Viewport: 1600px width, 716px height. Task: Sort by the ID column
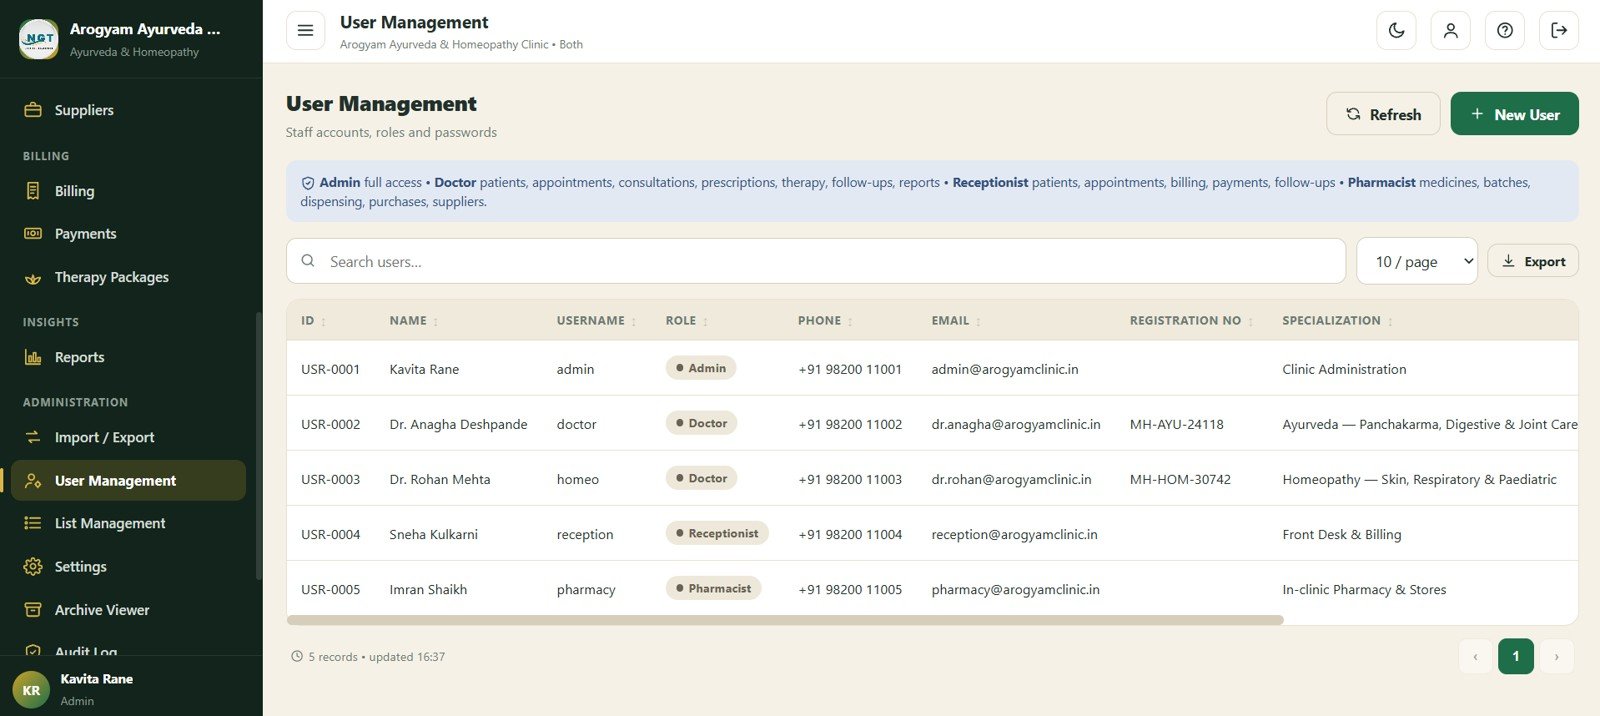point(313,321)
